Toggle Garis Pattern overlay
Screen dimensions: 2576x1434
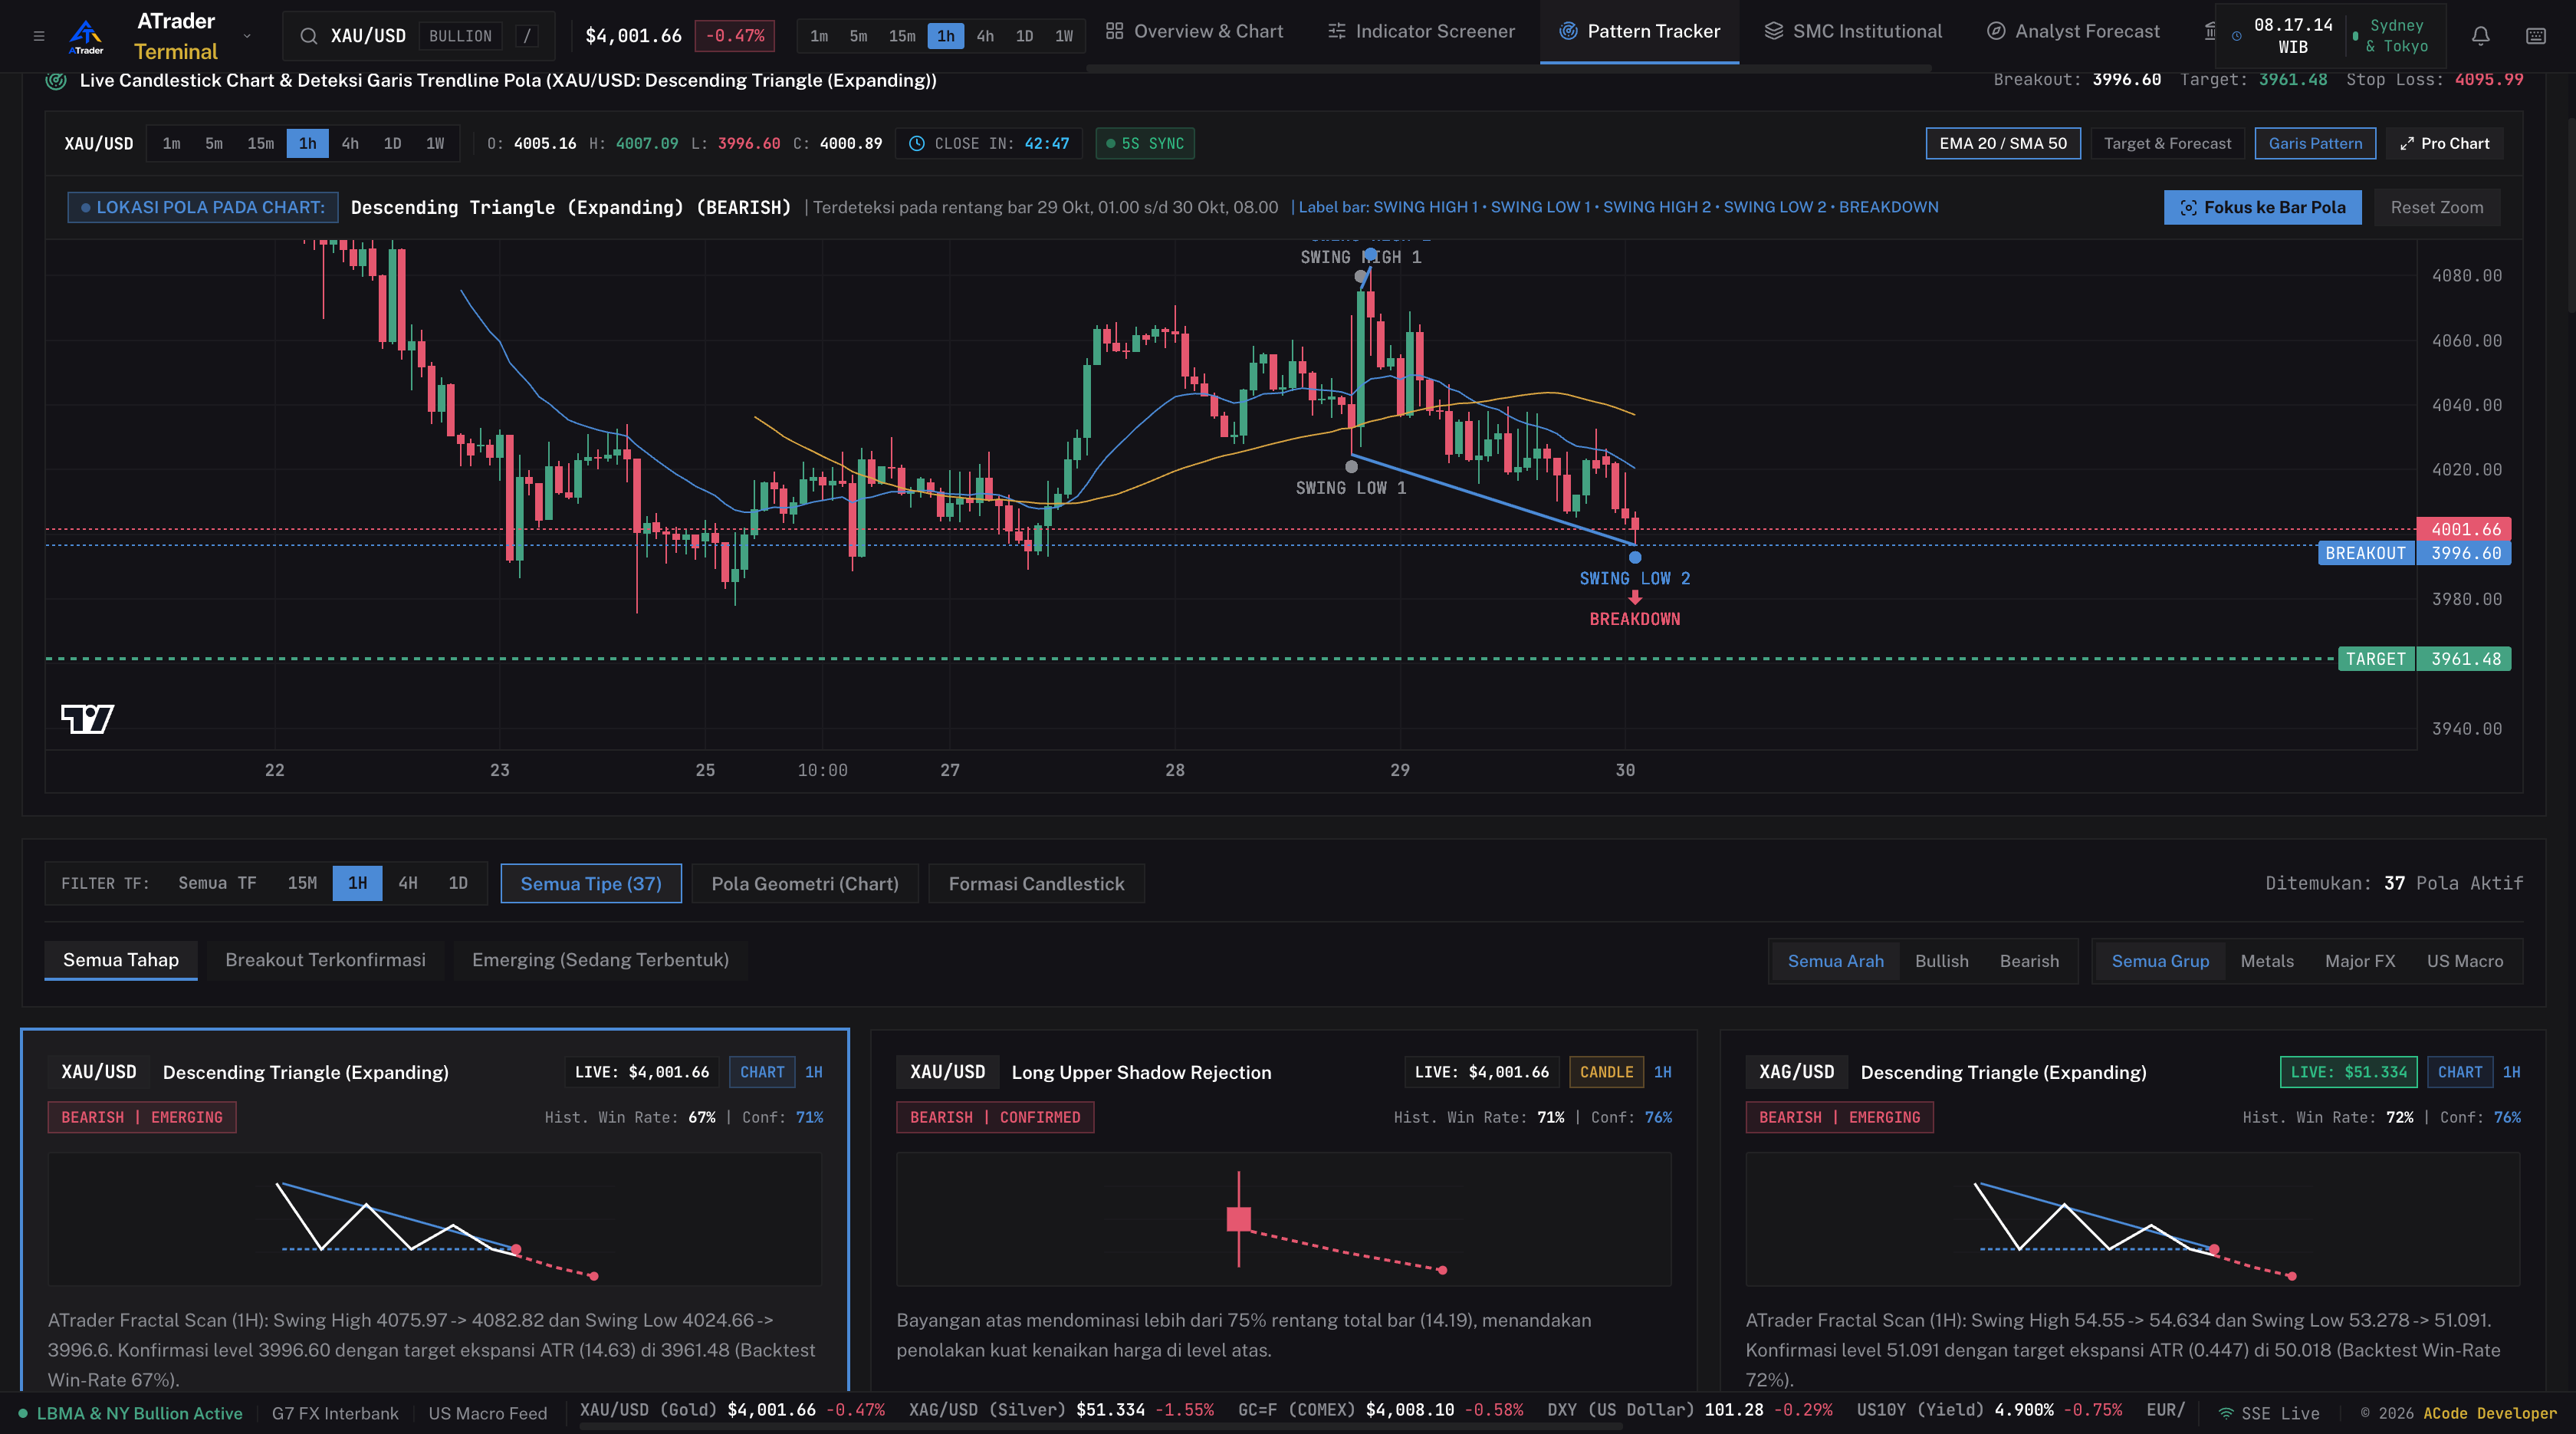tap(2315, 143)
